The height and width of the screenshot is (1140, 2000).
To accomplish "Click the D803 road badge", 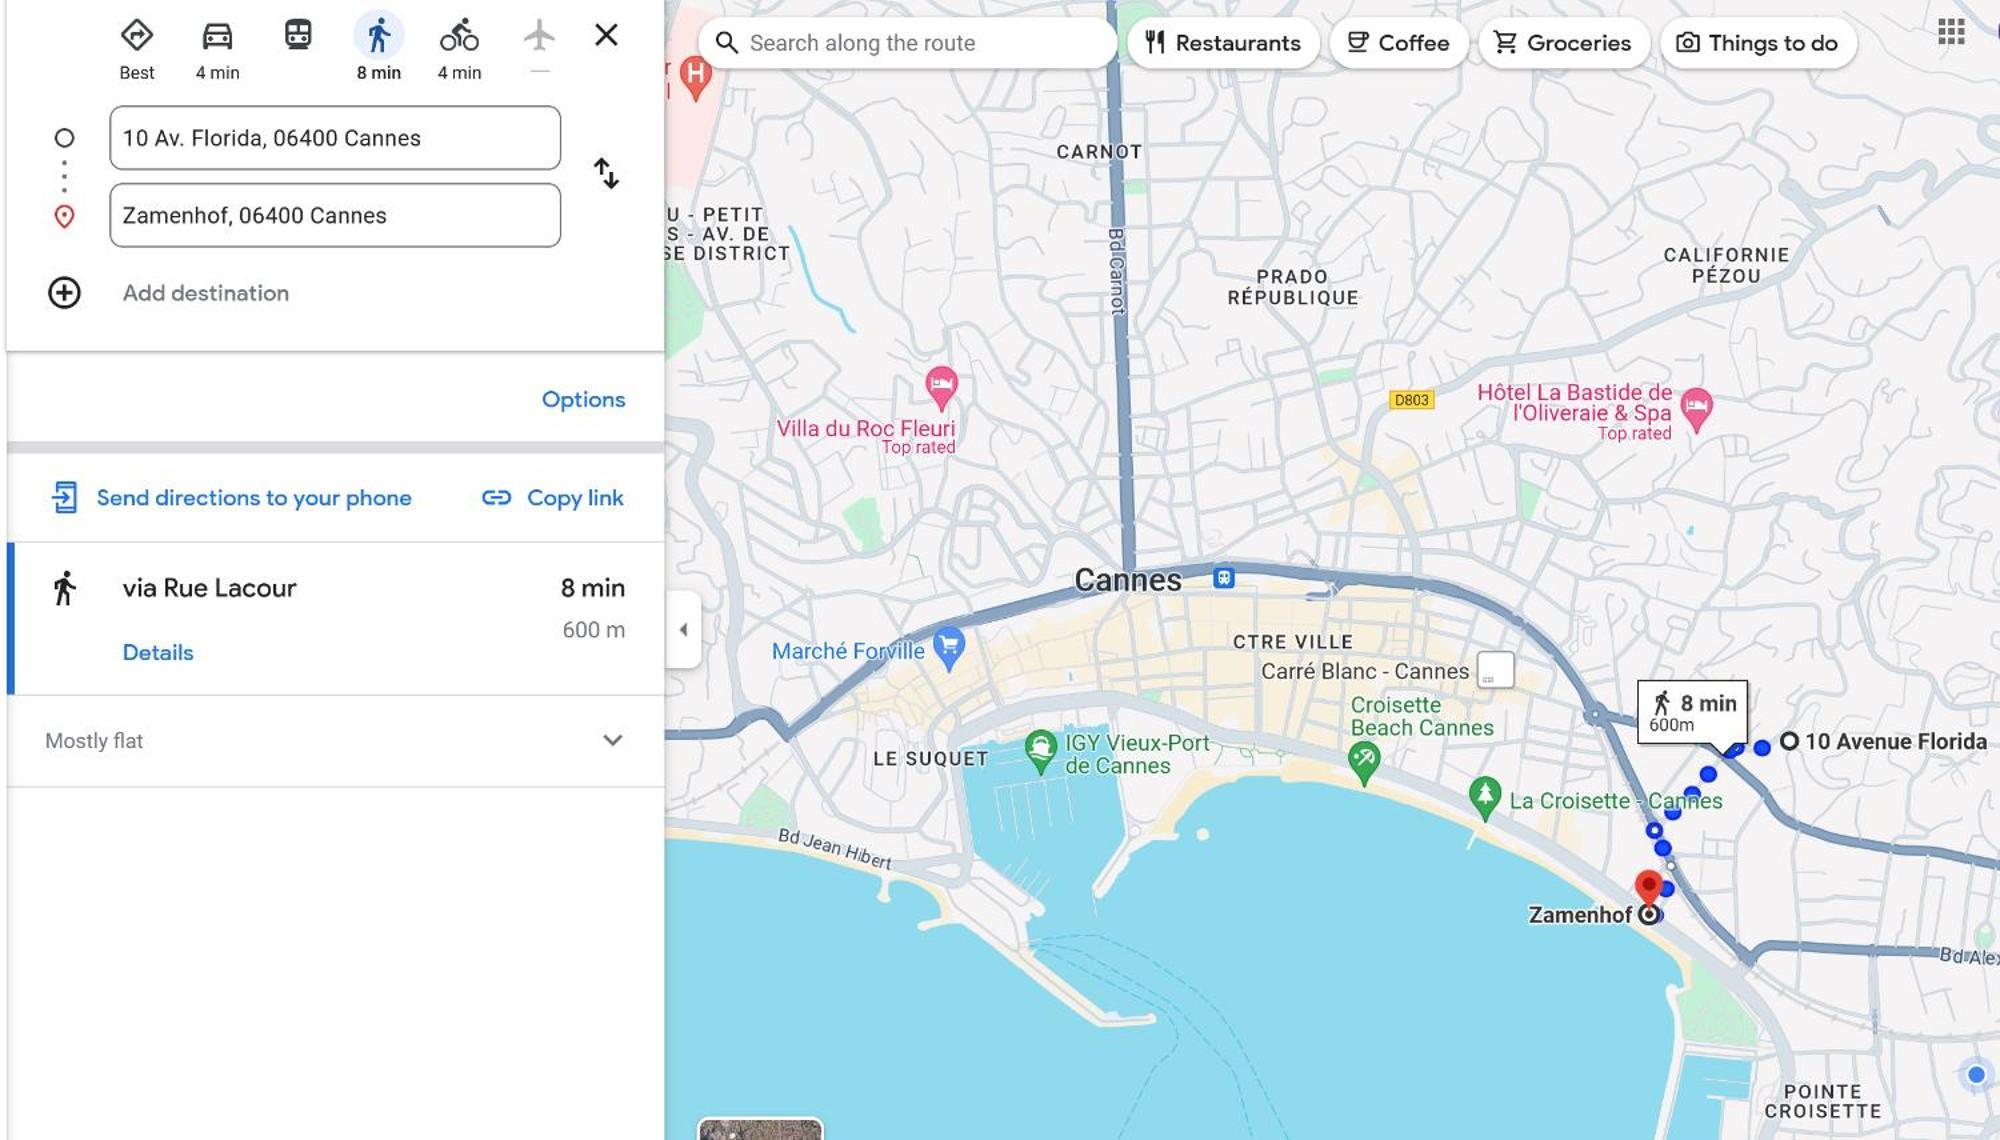I will [1411, 400].
